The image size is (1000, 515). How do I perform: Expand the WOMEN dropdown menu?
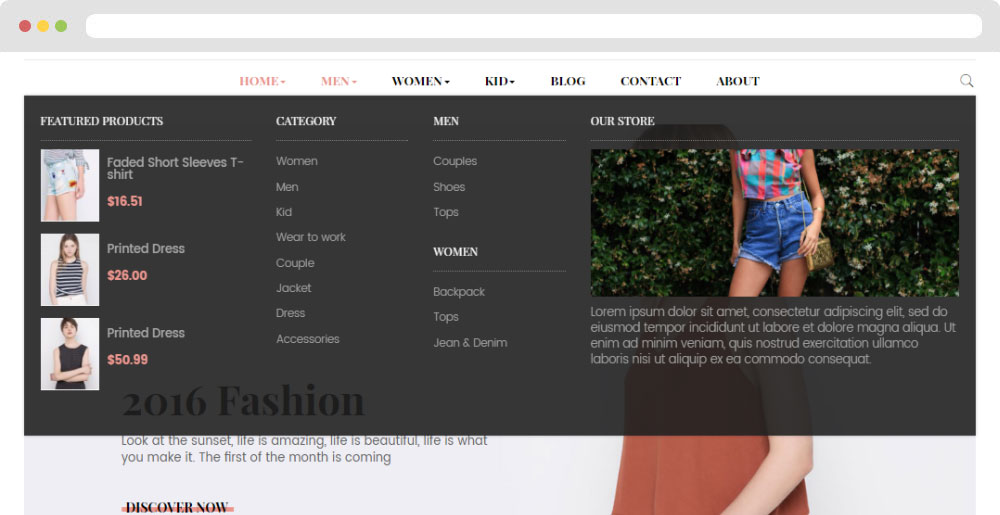click(x=420, y=81)
